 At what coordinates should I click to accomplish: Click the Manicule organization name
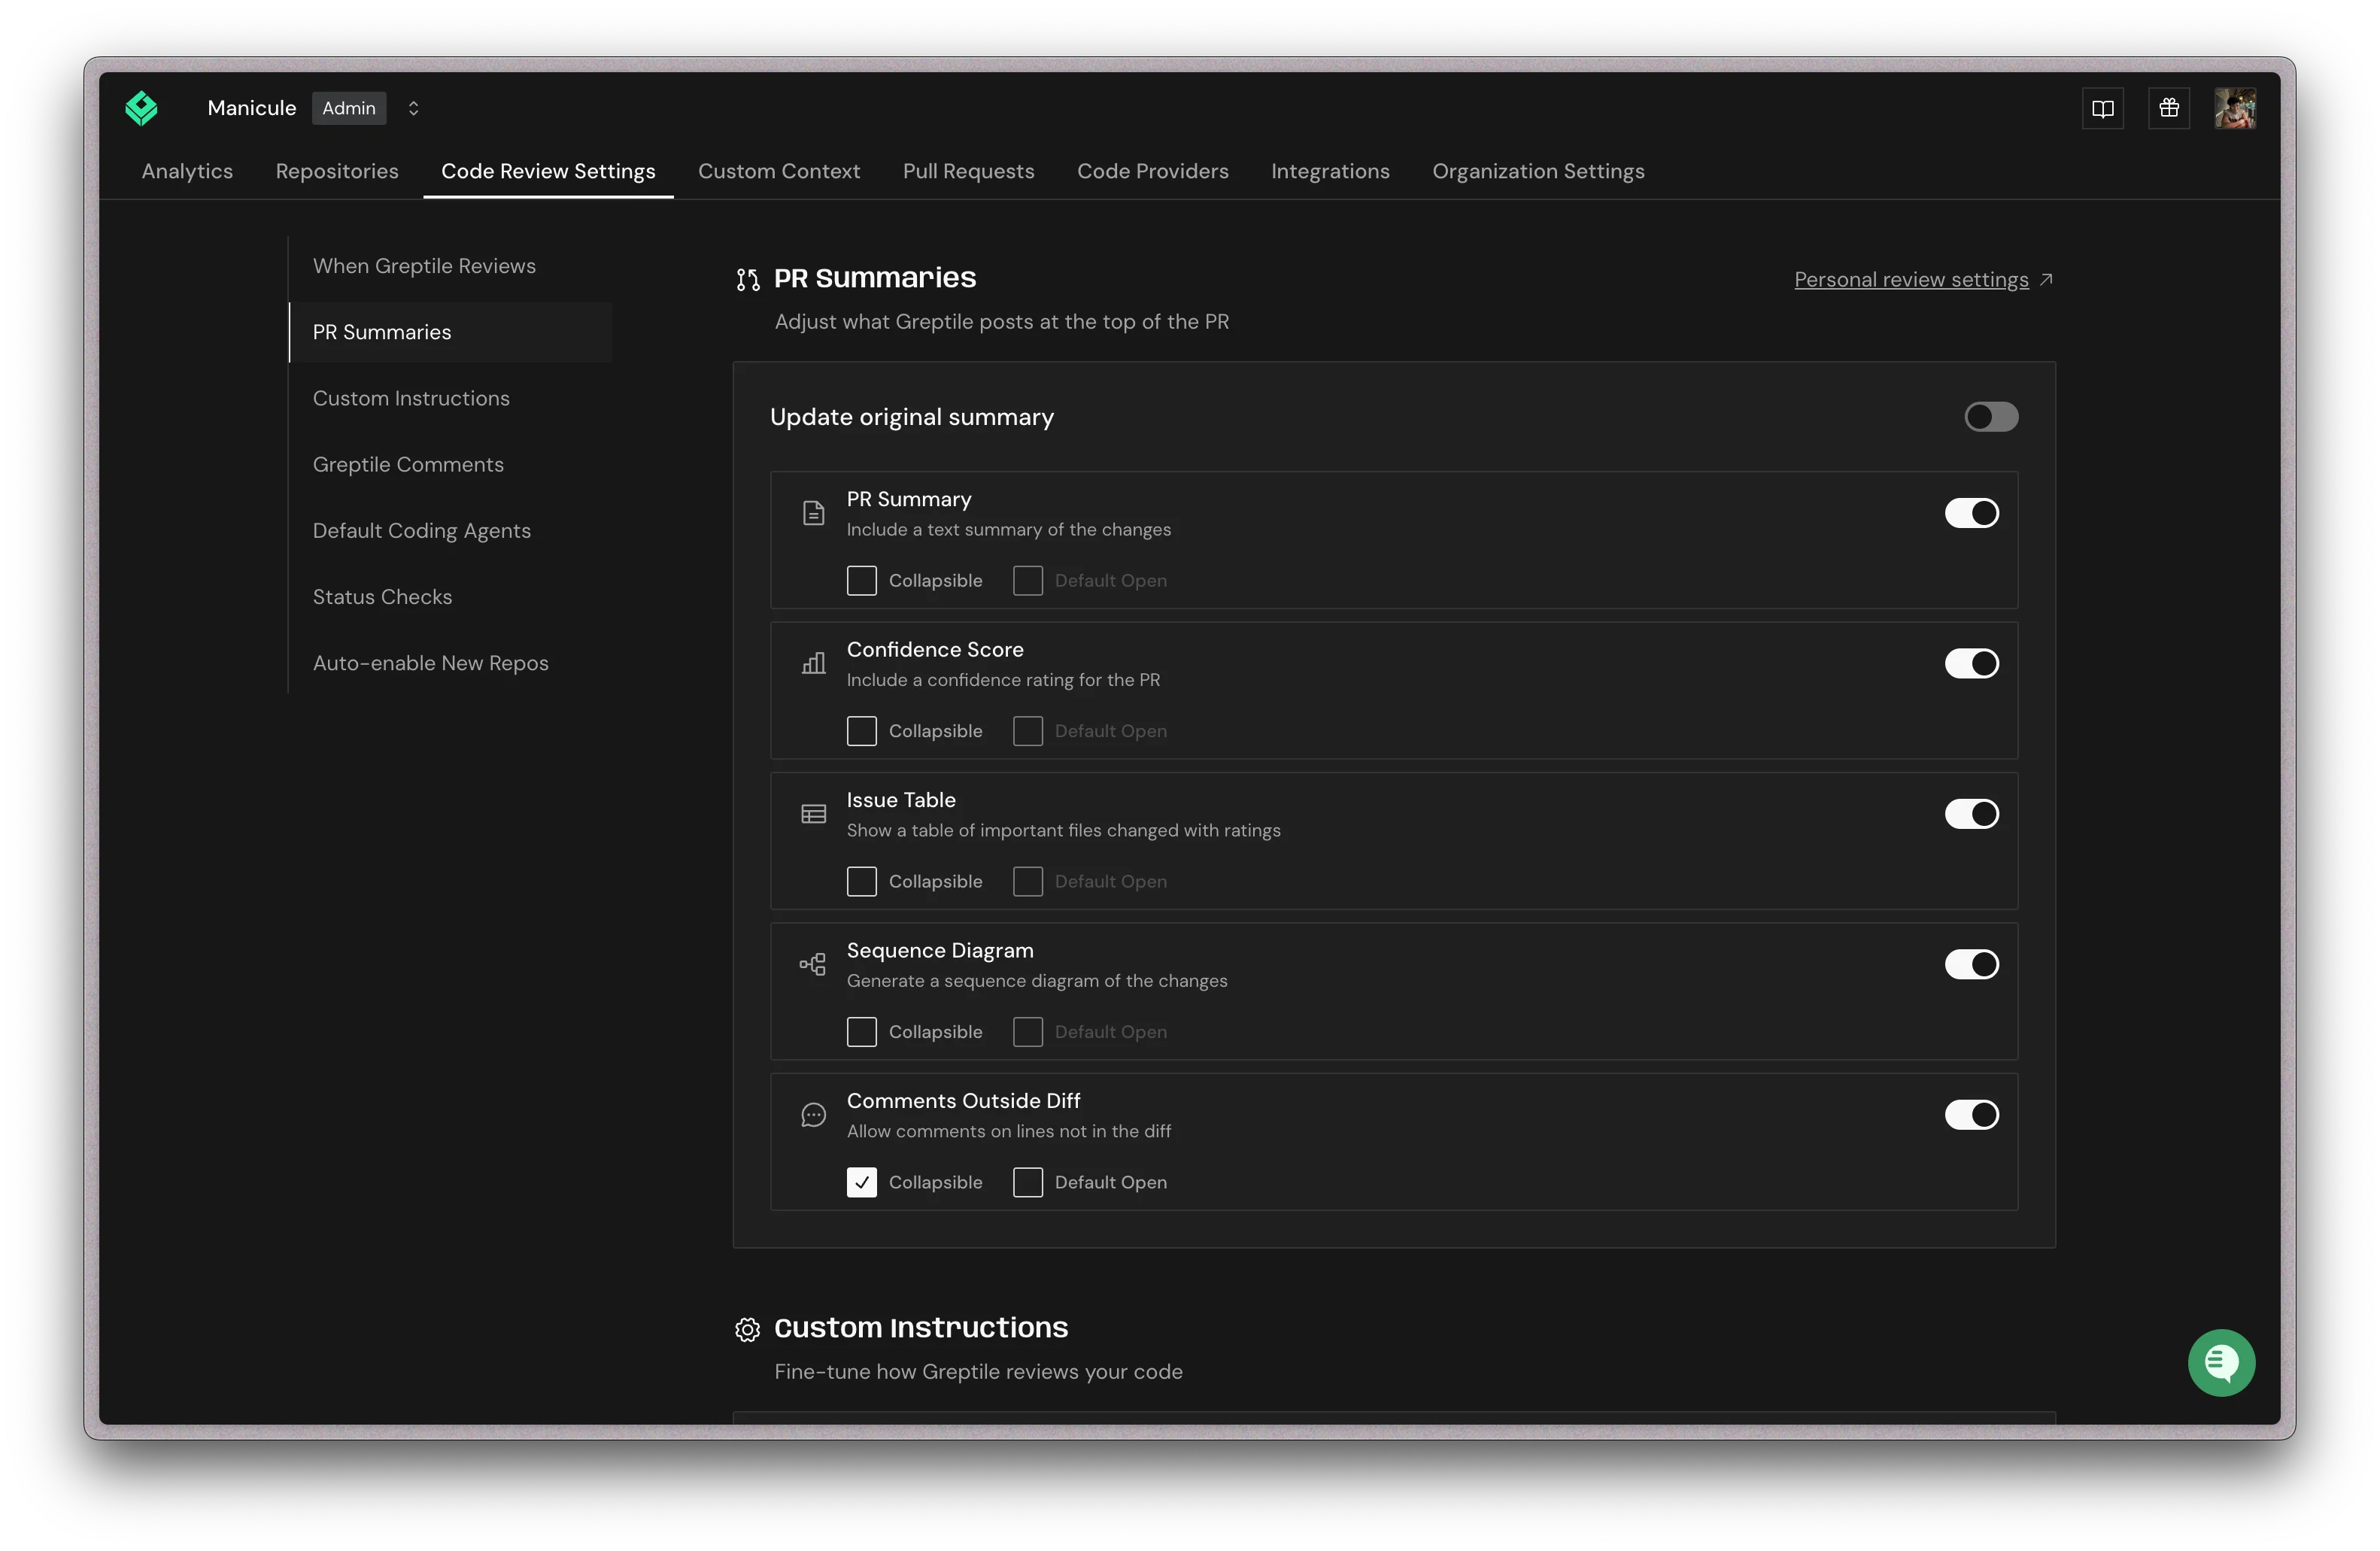(x=251, y=108)
